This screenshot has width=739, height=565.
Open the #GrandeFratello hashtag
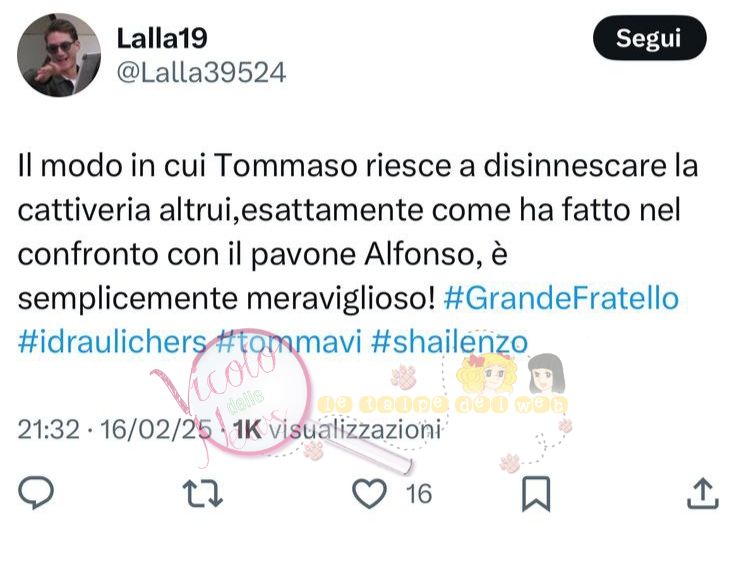561,298
